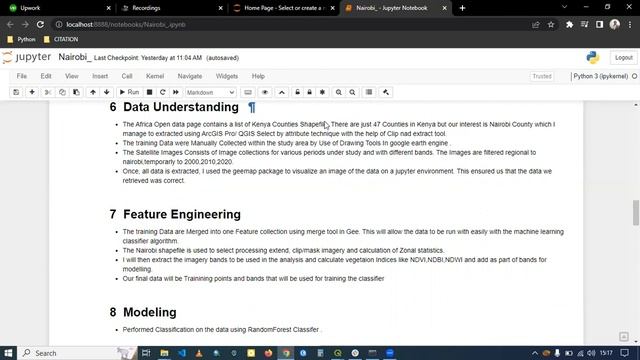640x360 pixels.
Task: Open the Windows Start menu
Action: pyautogui.click(x=8, y=353)
